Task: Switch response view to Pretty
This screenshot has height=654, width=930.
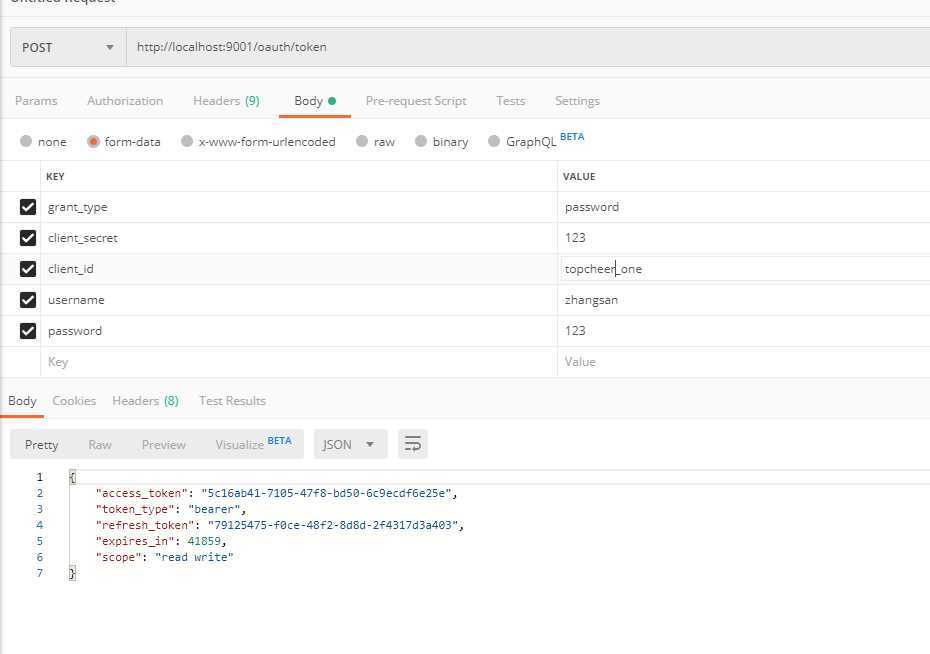Action: pos(42,445)
